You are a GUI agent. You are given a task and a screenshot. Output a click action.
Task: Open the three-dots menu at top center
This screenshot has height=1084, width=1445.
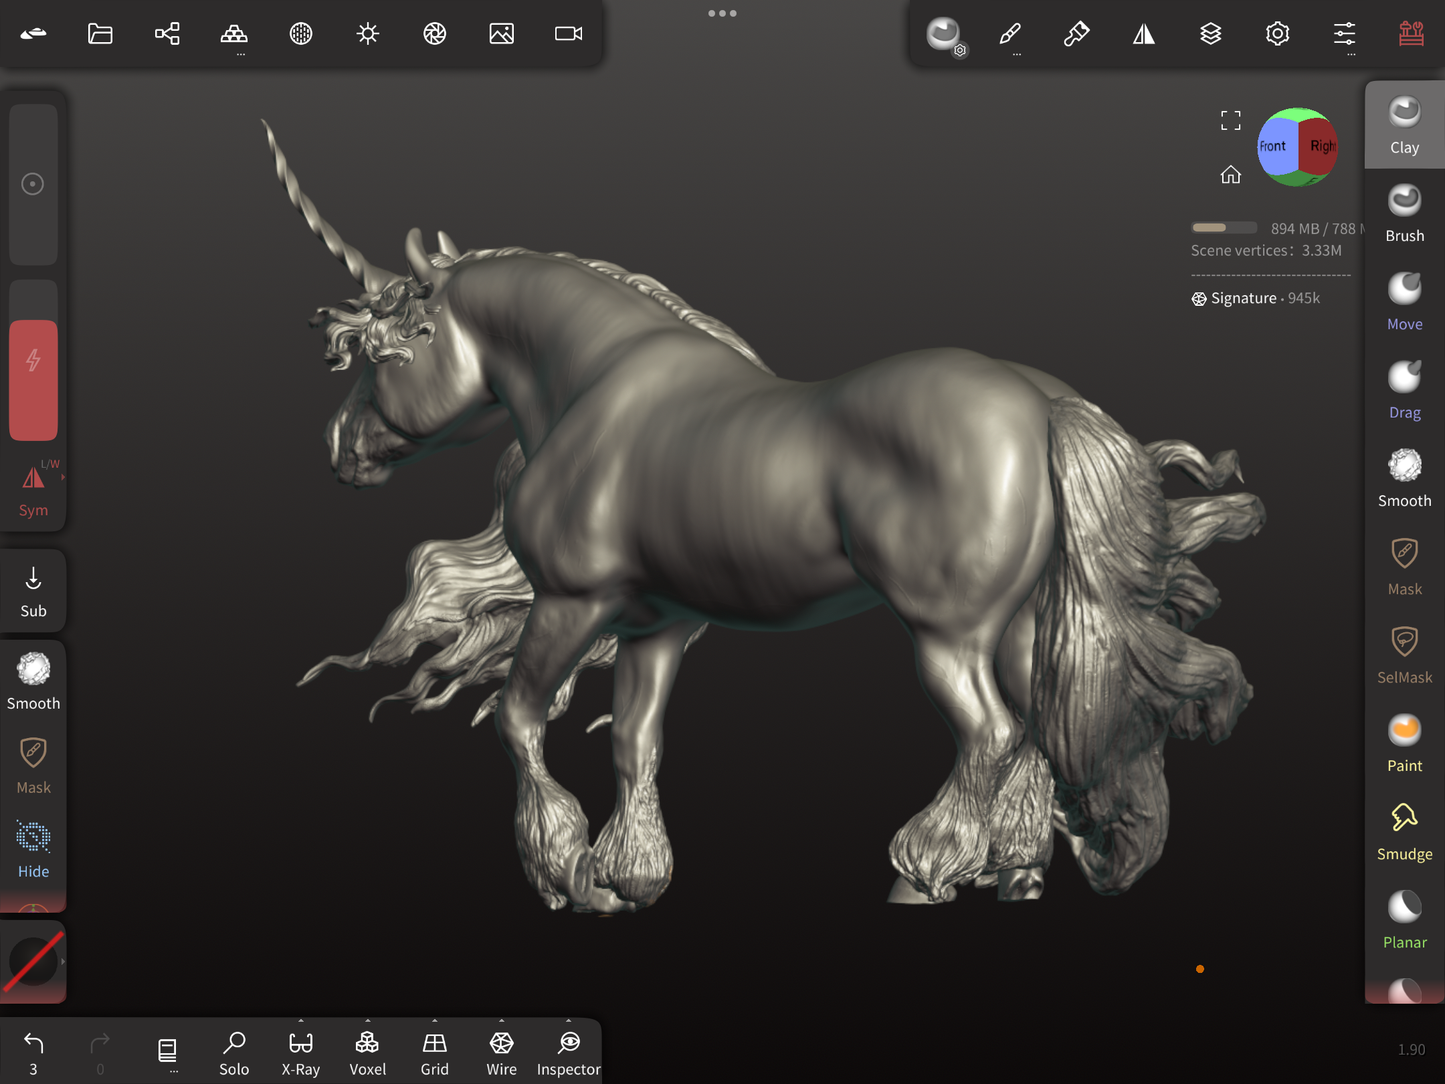click(x=722, y=14)
